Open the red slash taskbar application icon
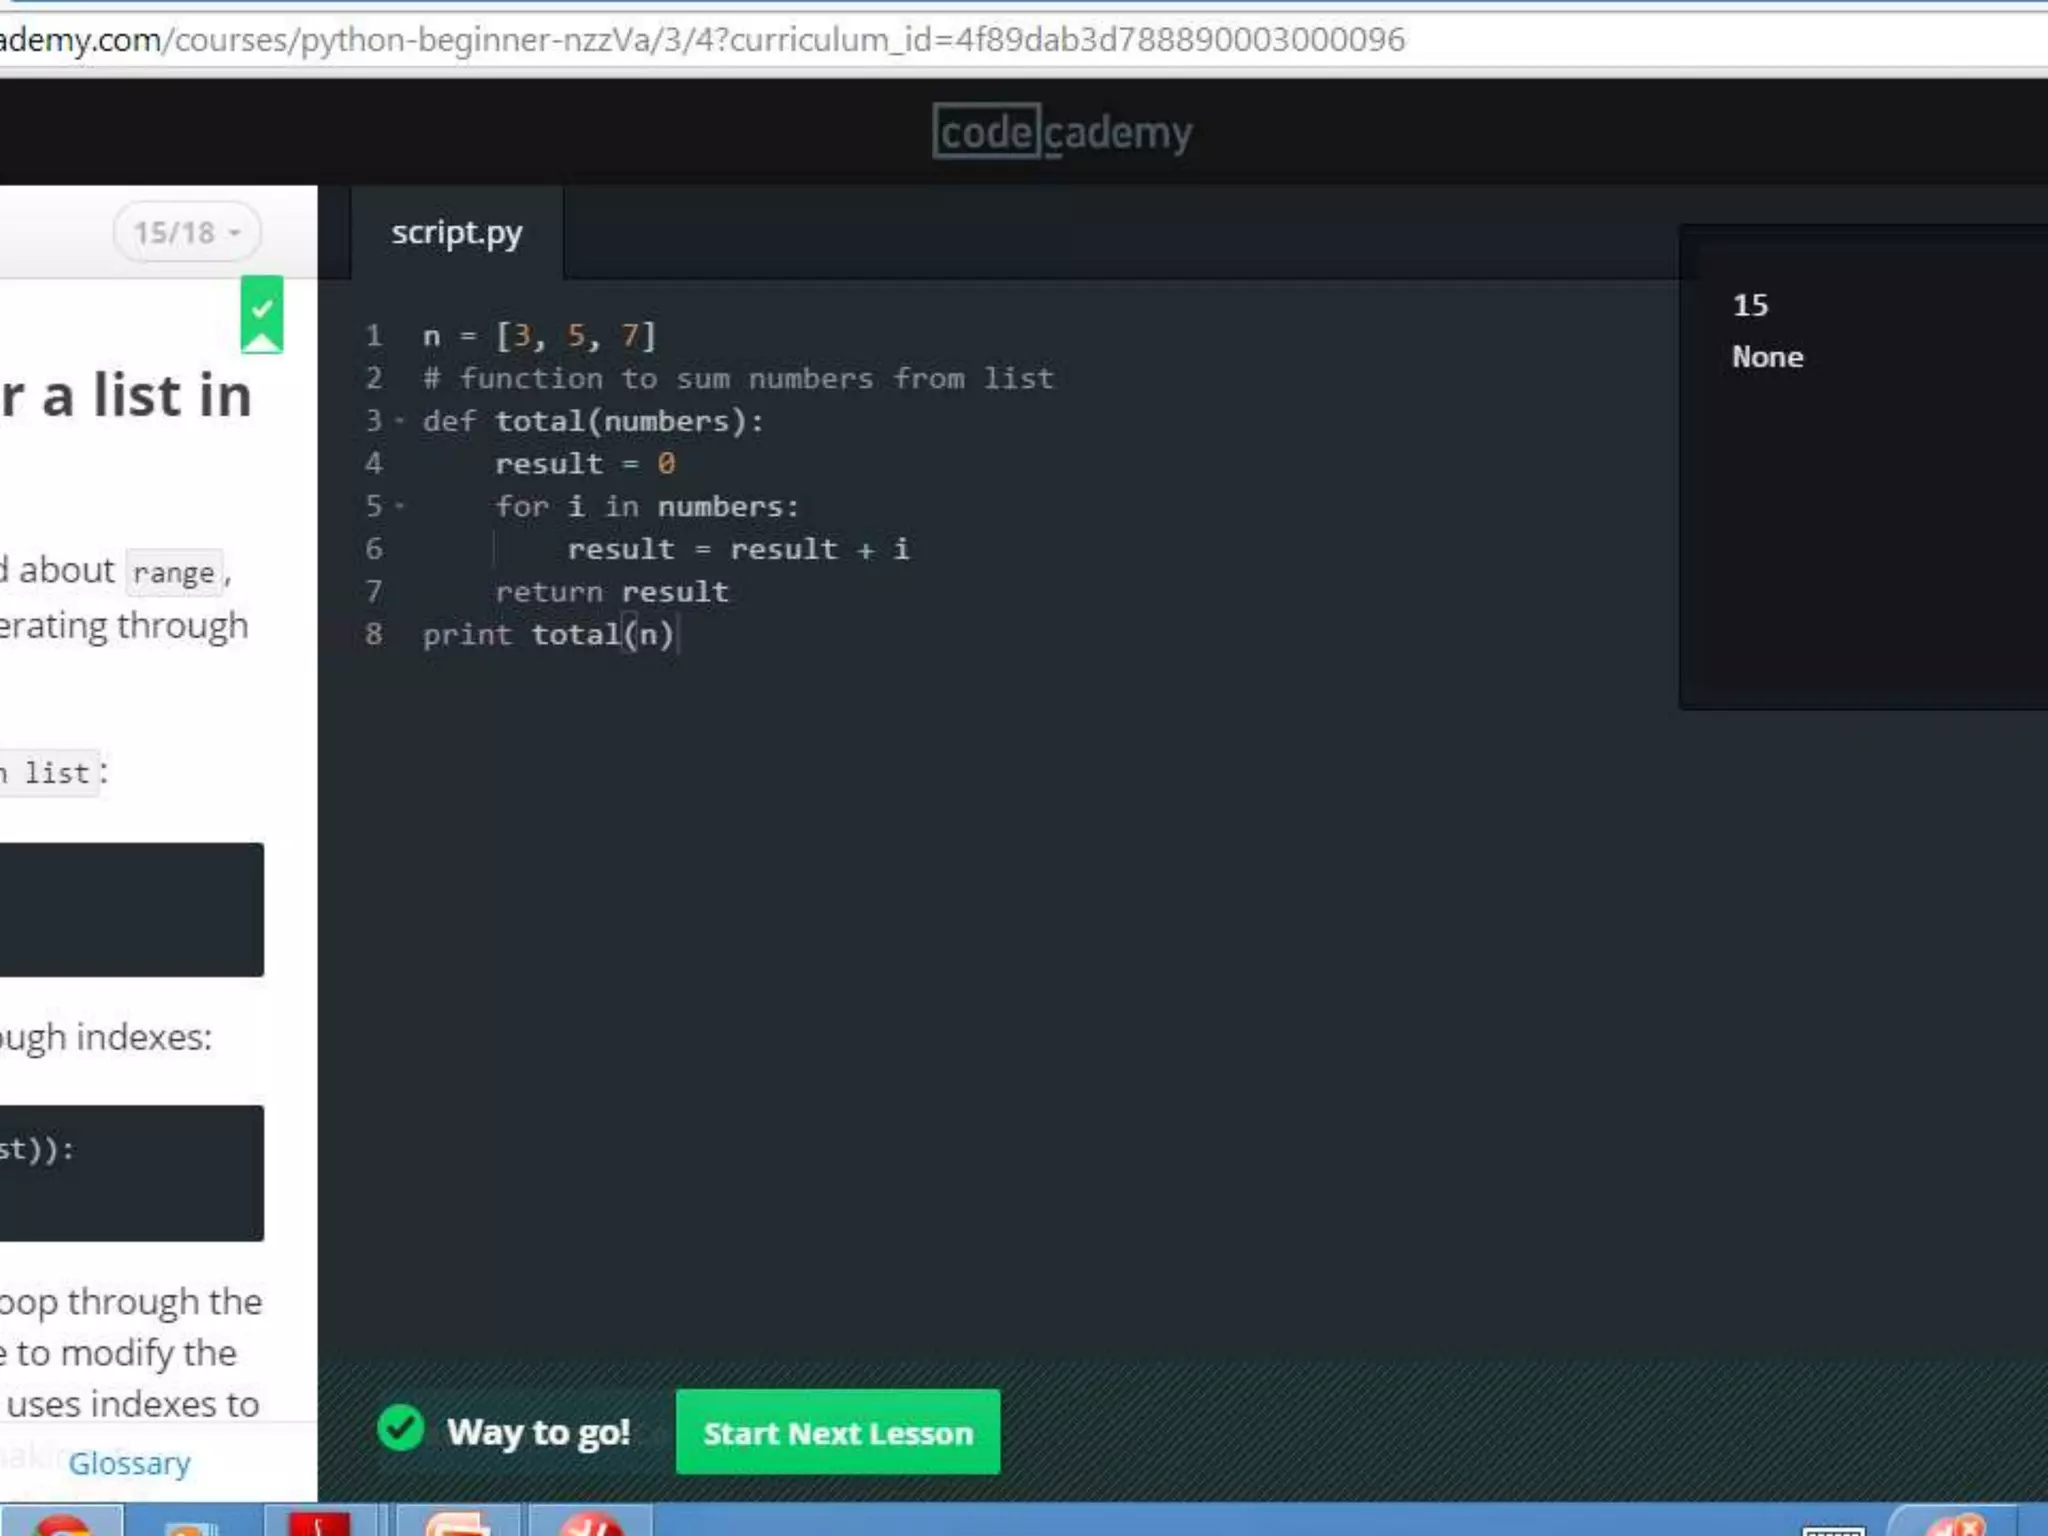Image resolution: width=2048 pixels, height=1536 pixels. pyautogui.click(x=590, y=1524)
